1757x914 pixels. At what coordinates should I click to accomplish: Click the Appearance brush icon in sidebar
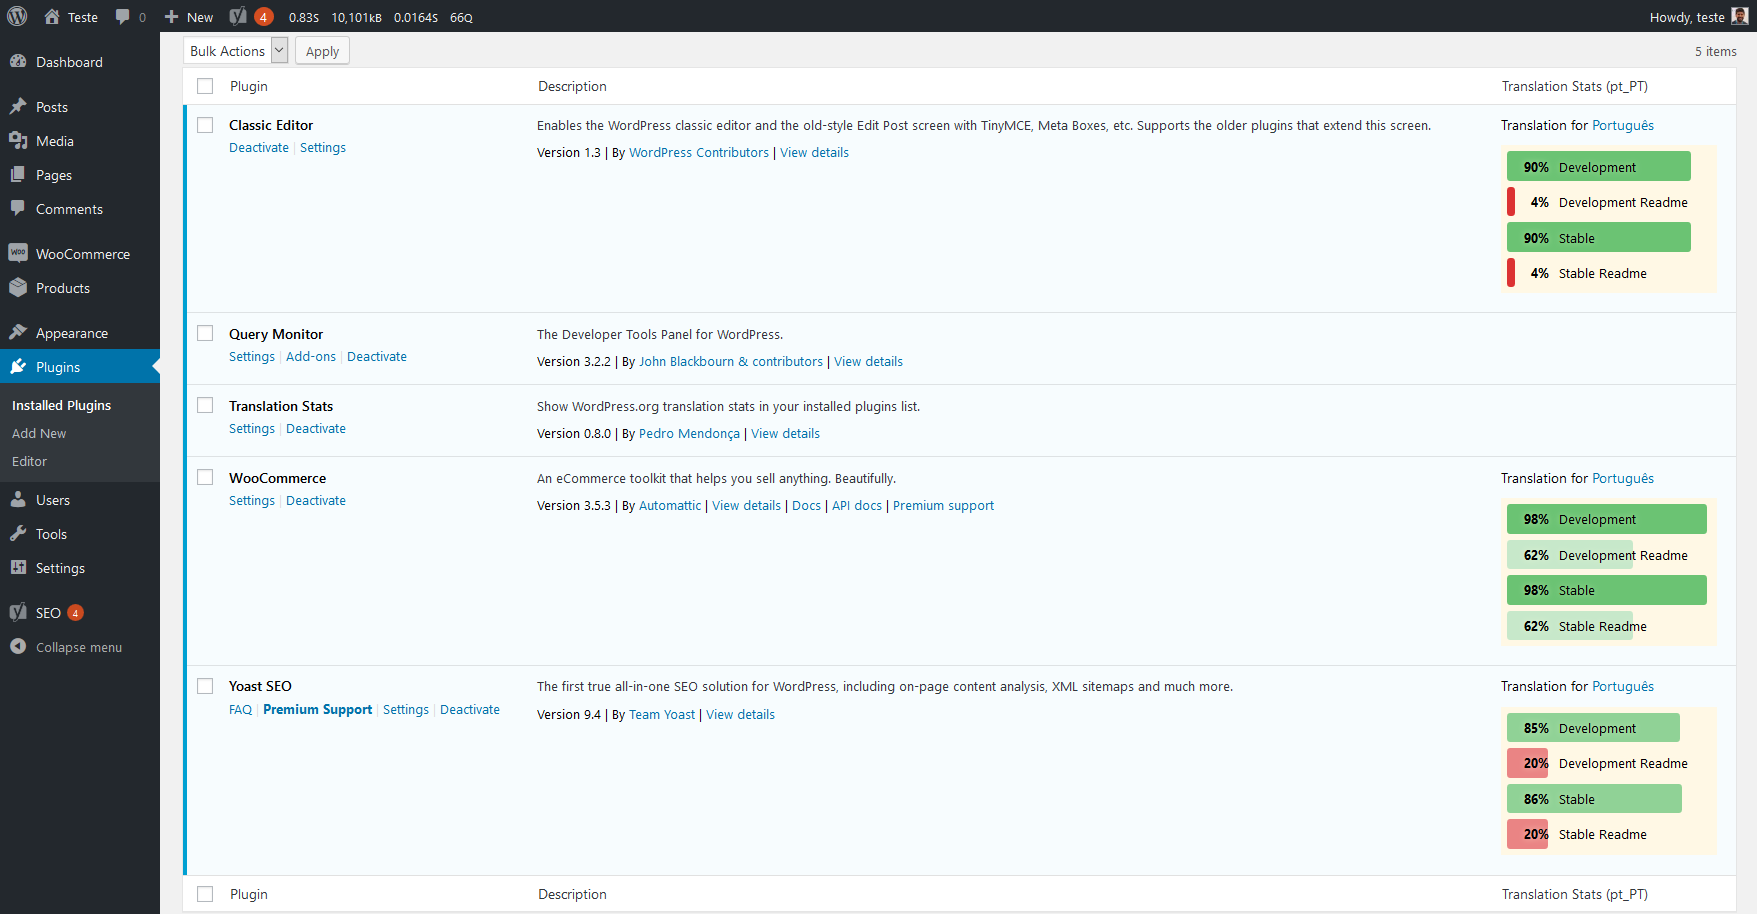18,332
